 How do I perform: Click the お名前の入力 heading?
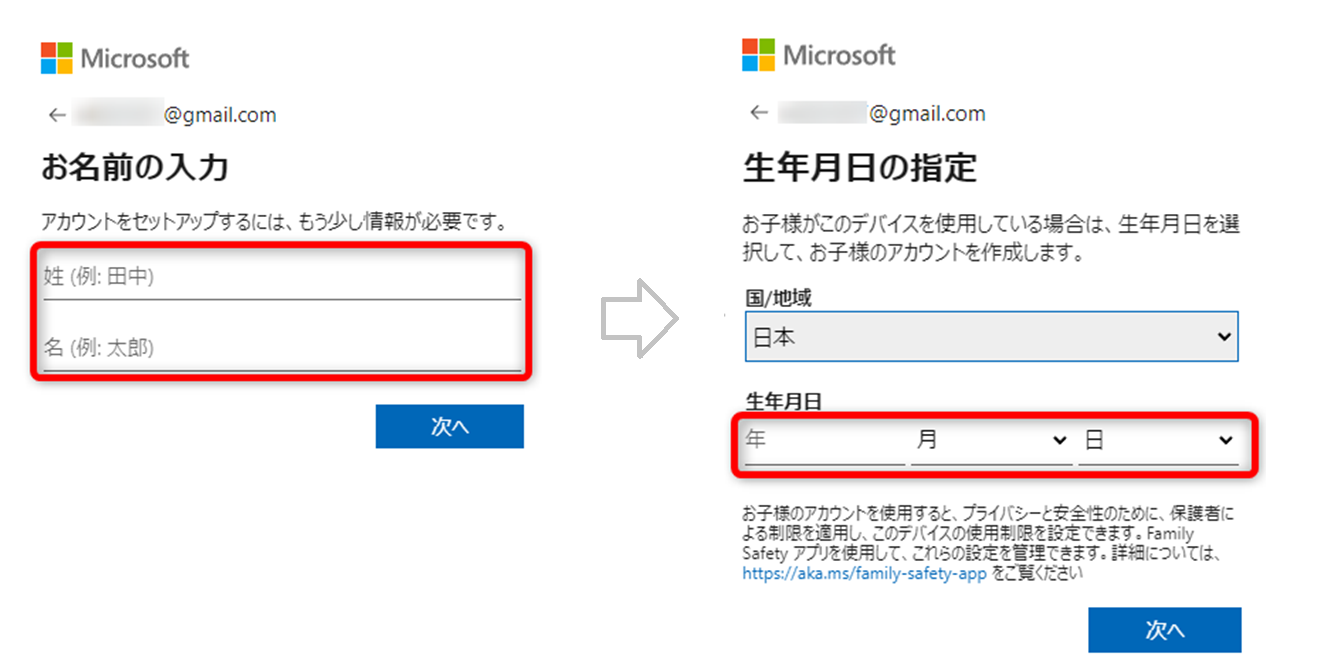(135, 166)
